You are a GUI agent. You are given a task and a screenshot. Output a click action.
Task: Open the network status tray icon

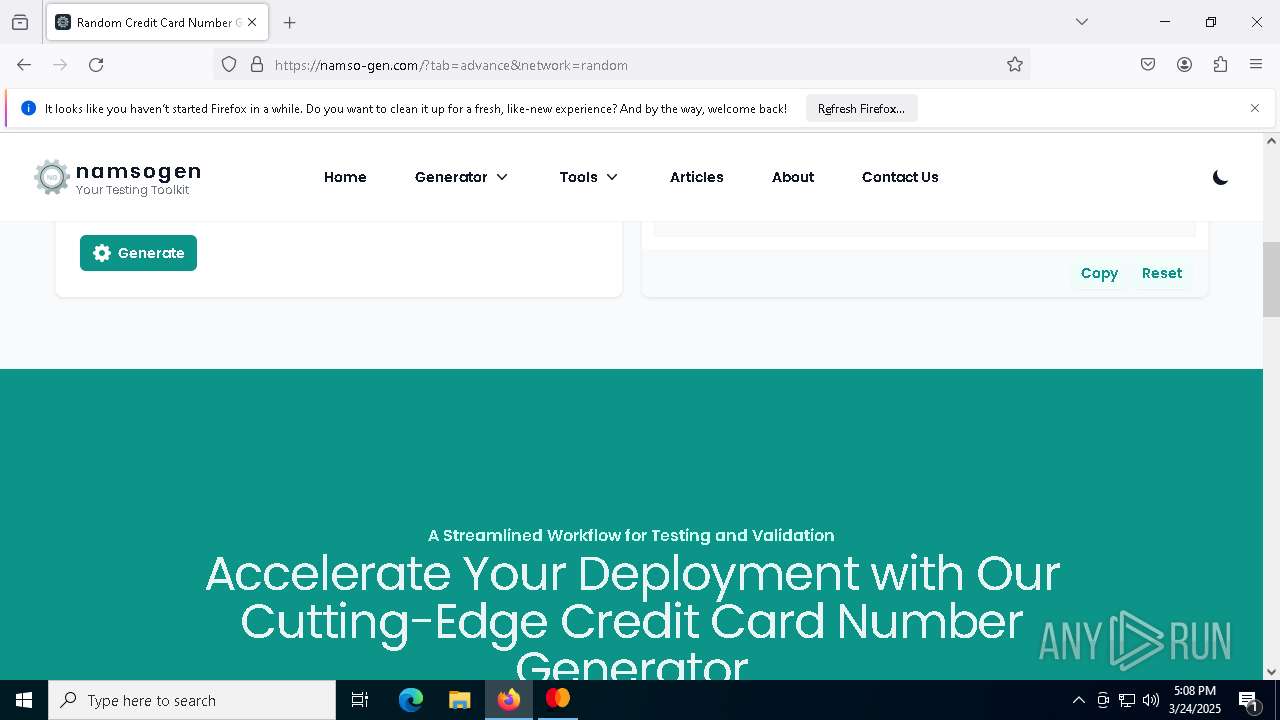pos(1127,700)
